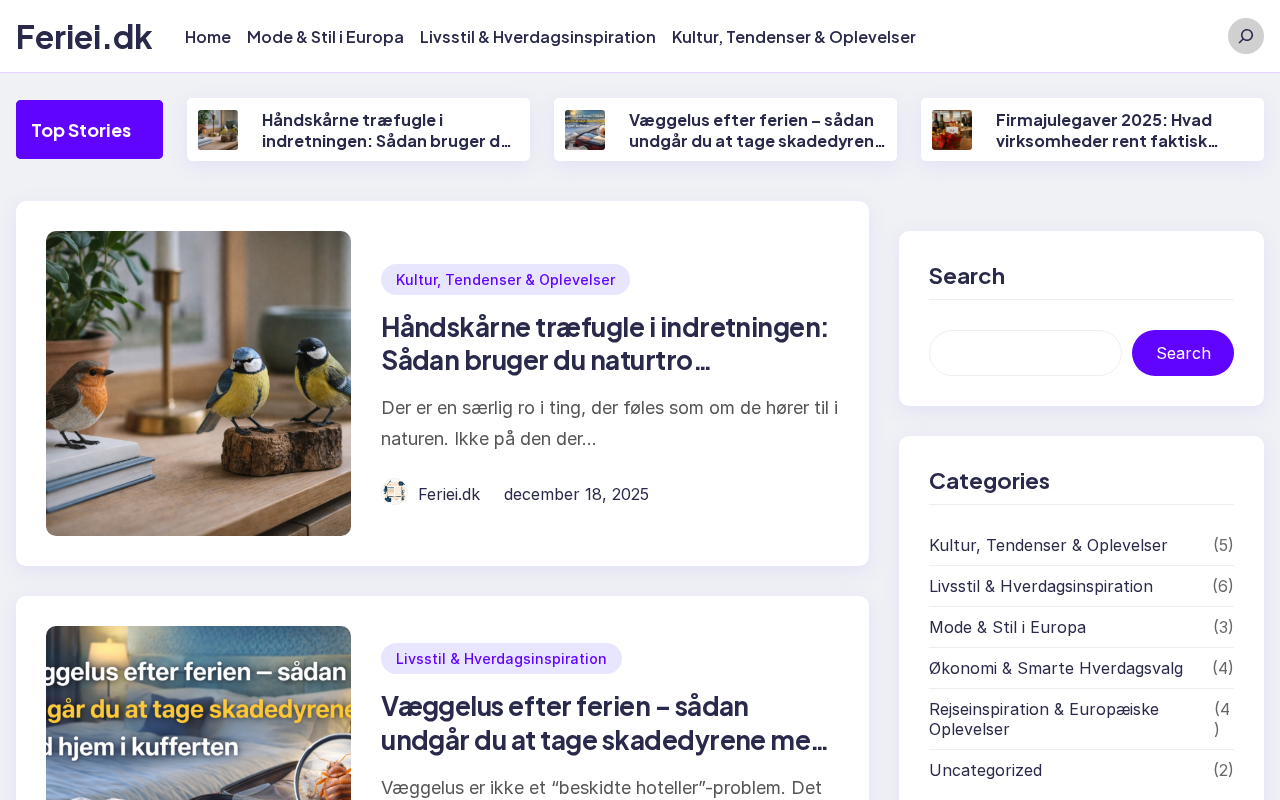1280x800 pixels.
Task: Open category Livsstil & Hverdagsinspiration in sidebar
Action: pyautogui.click(x=1041, y=586)
